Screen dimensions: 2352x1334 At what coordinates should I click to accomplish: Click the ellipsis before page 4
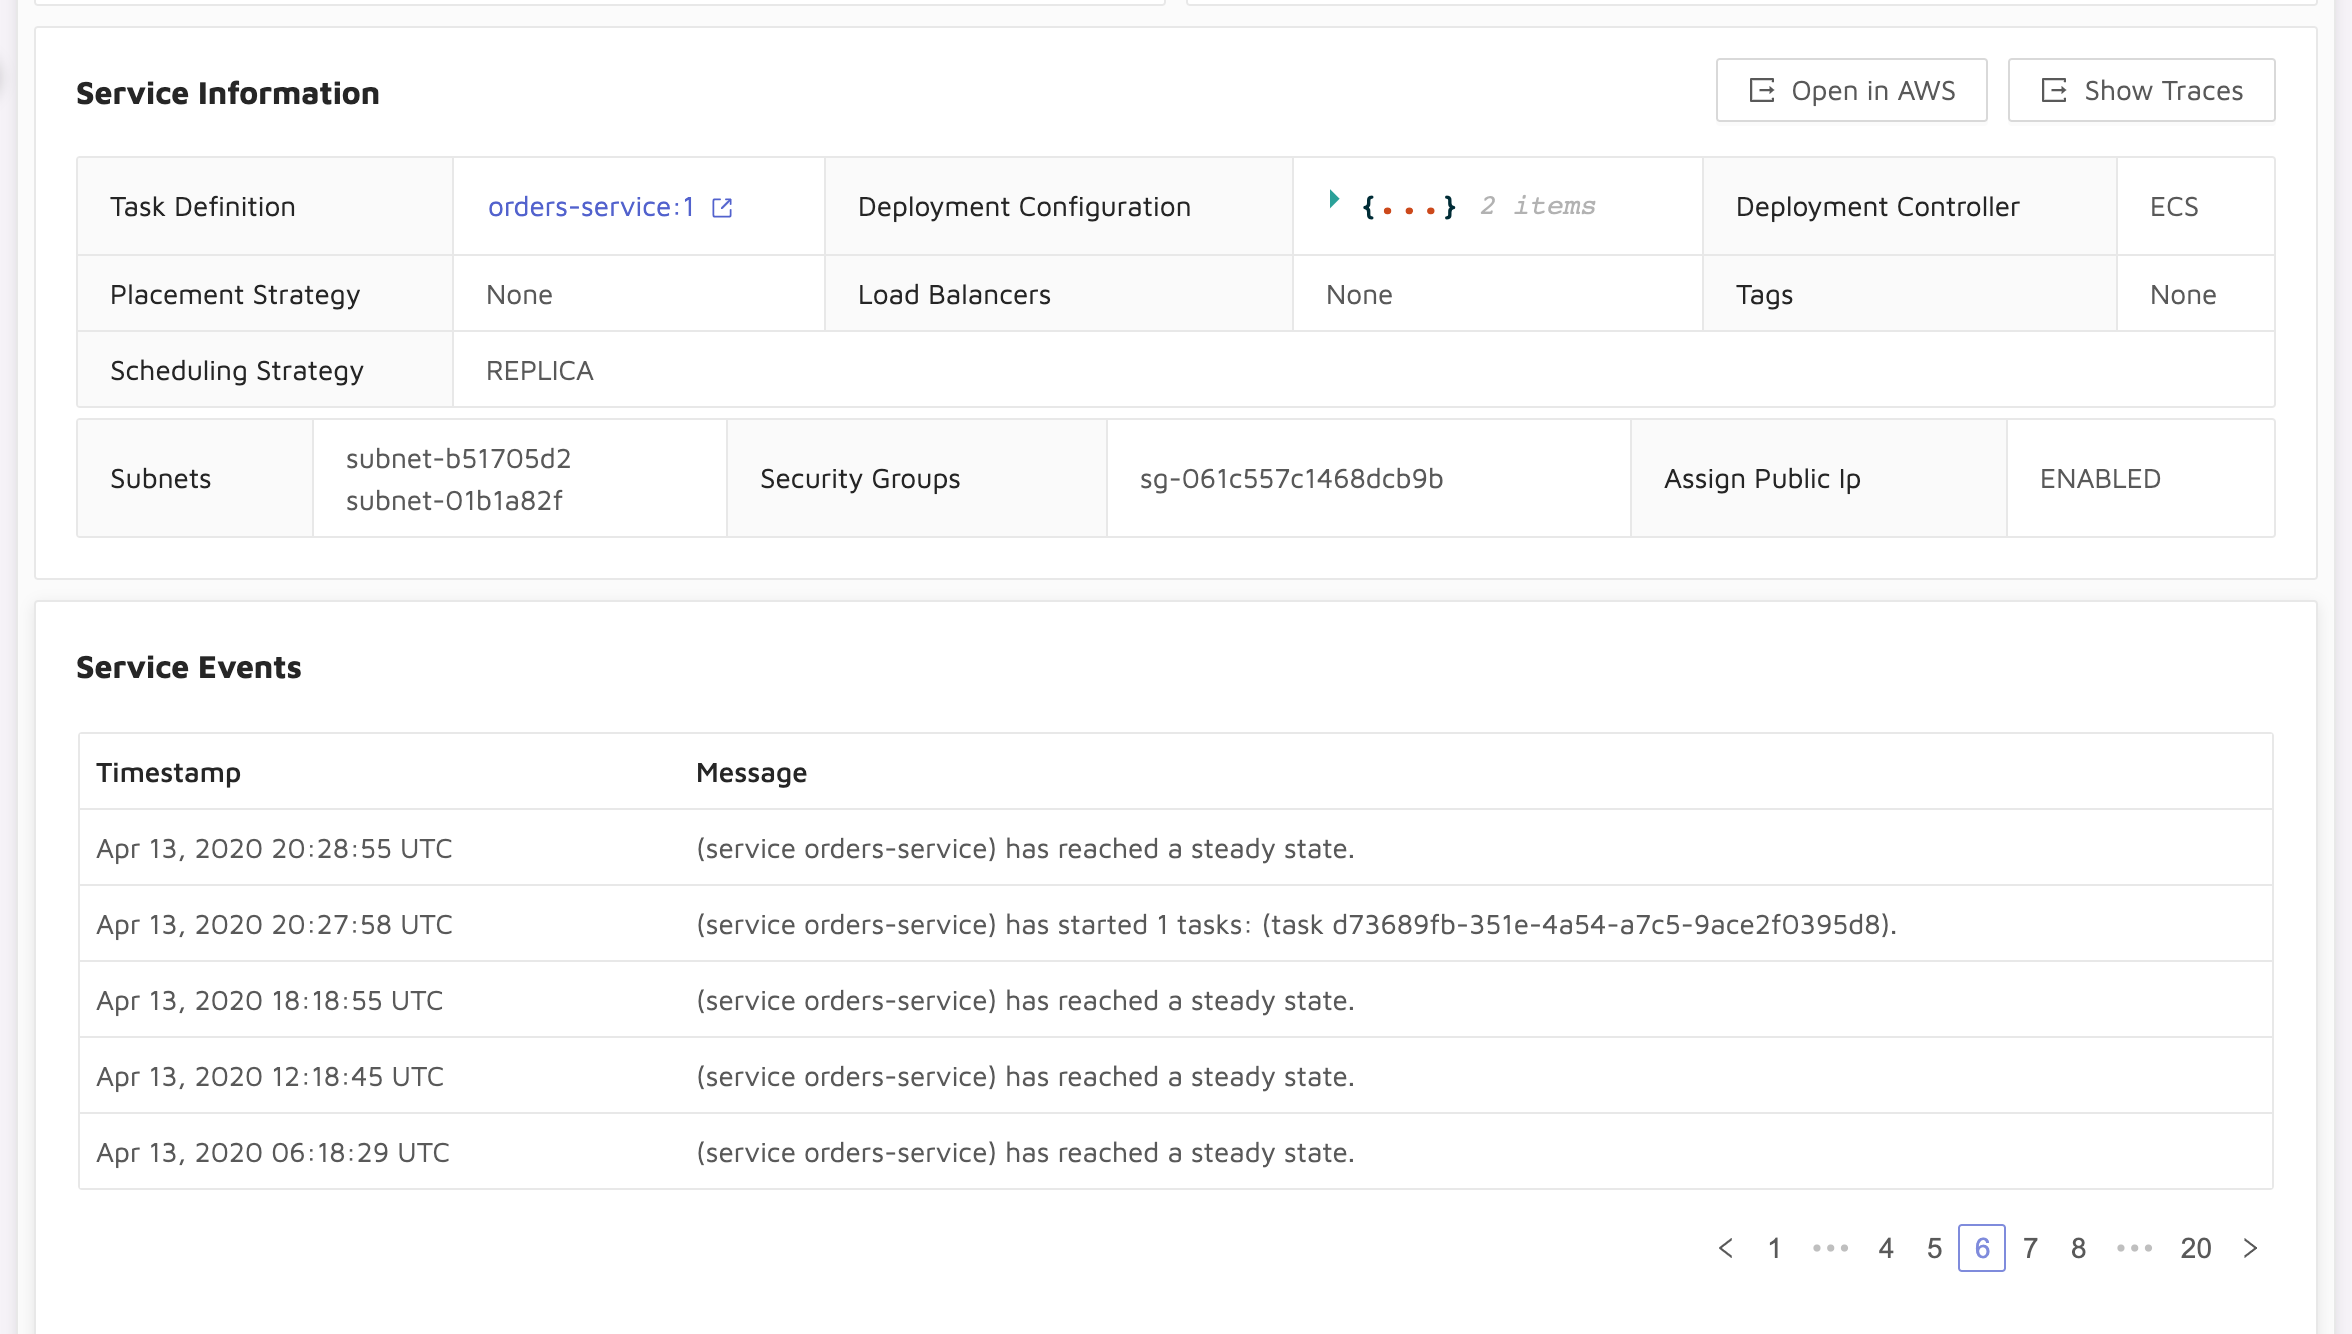point(1830,1248)
